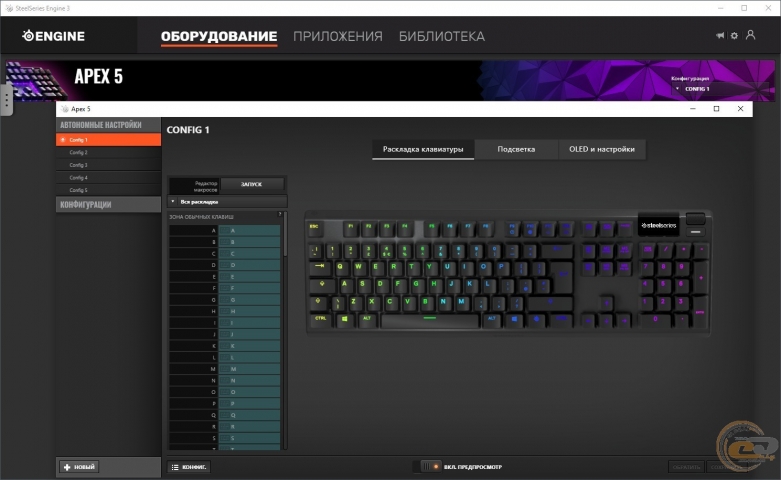The image size is (781, 480).
Task: Click the SteelSeries ENGINE logo
Action: 53,36
